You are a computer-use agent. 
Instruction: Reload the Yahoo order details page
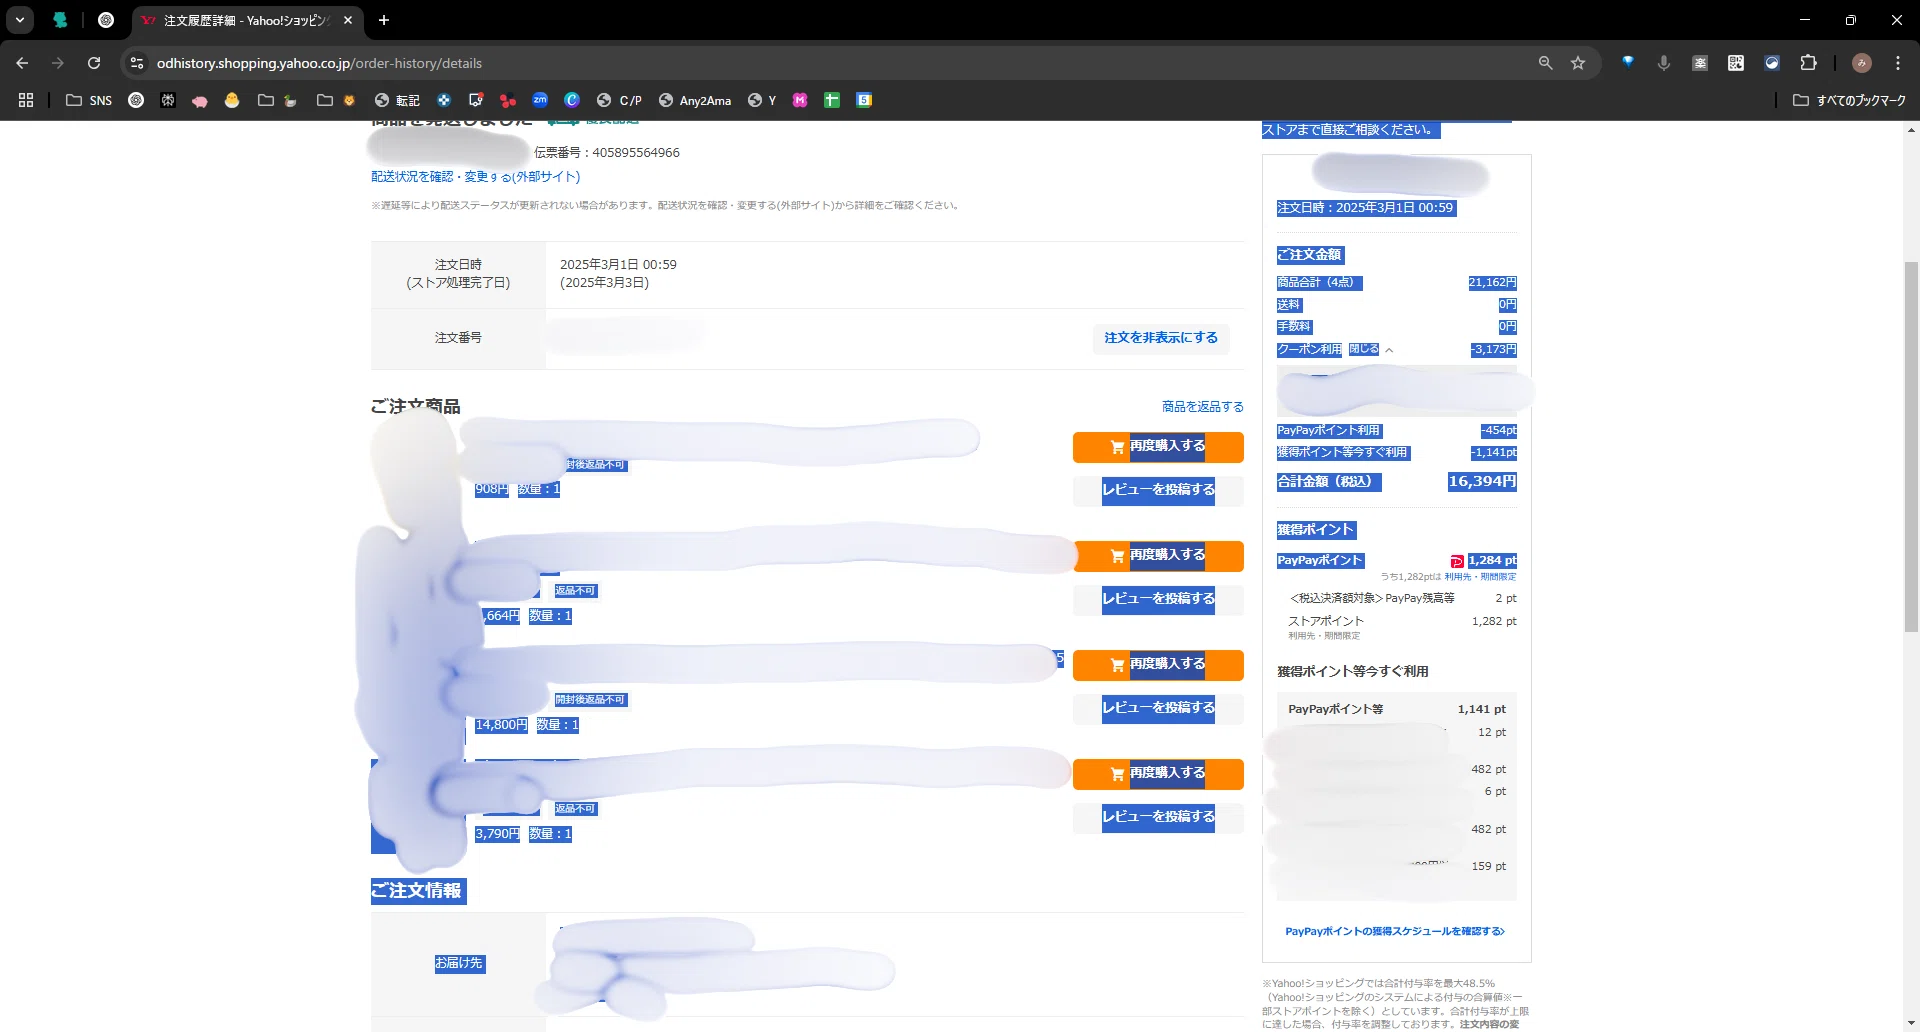tap(94, 63)
